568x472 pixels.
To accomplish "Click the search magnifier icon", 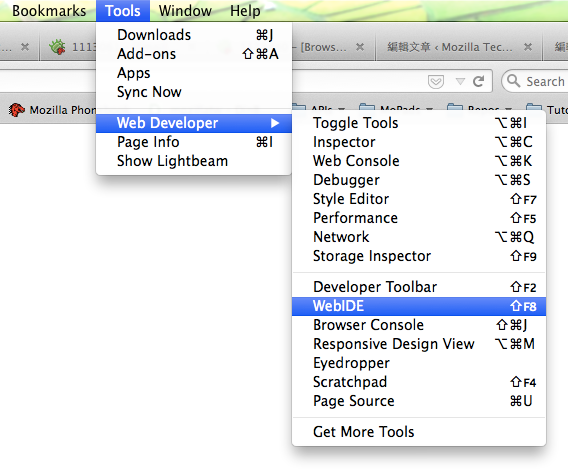I will coord(513,80).
